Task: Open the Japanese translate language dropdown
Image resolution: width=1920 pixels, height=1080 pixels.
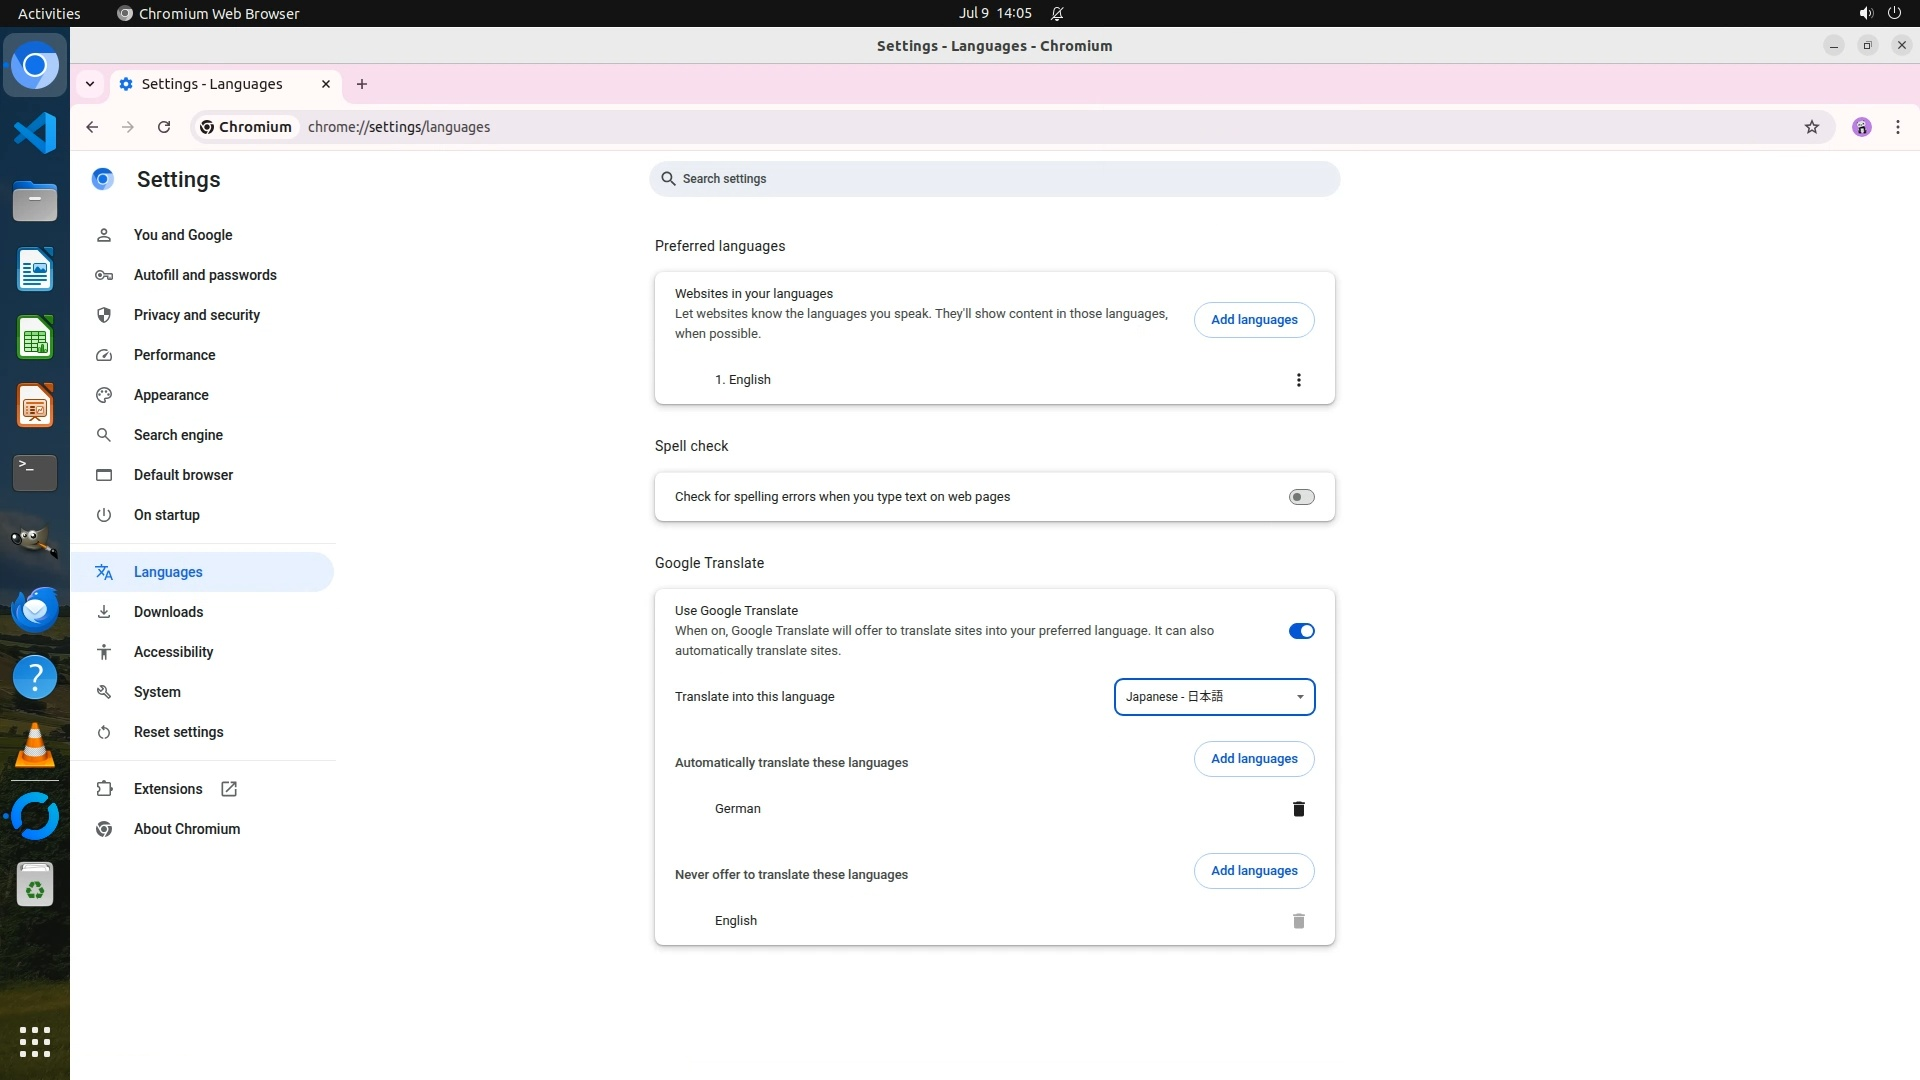Action: click(x=1214, y=697)
